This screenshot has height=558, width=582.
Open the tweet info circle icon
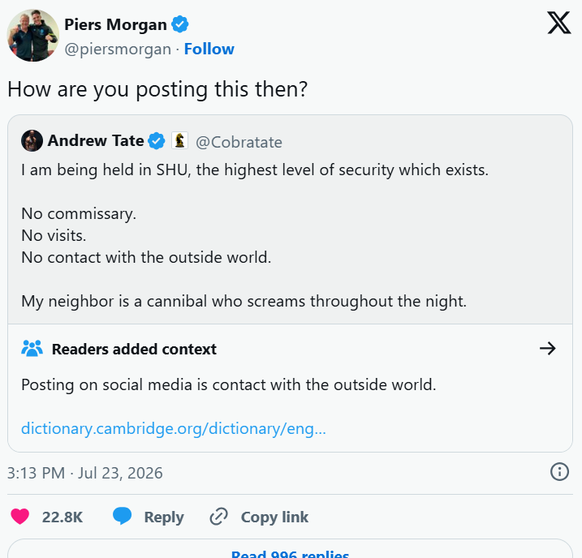pos(559,472)
